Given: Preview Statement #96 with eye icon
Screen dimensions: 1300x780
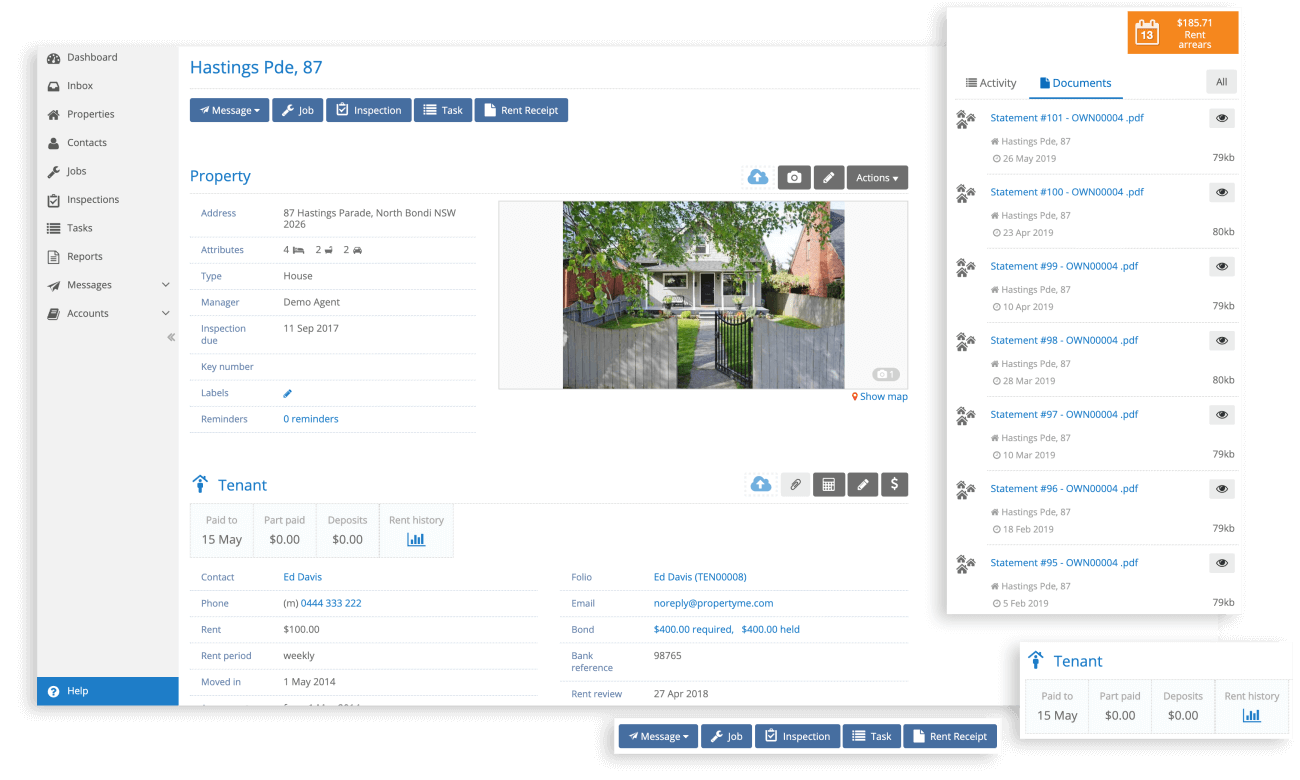Looking at the screenshot, I should pos(1222,488).
